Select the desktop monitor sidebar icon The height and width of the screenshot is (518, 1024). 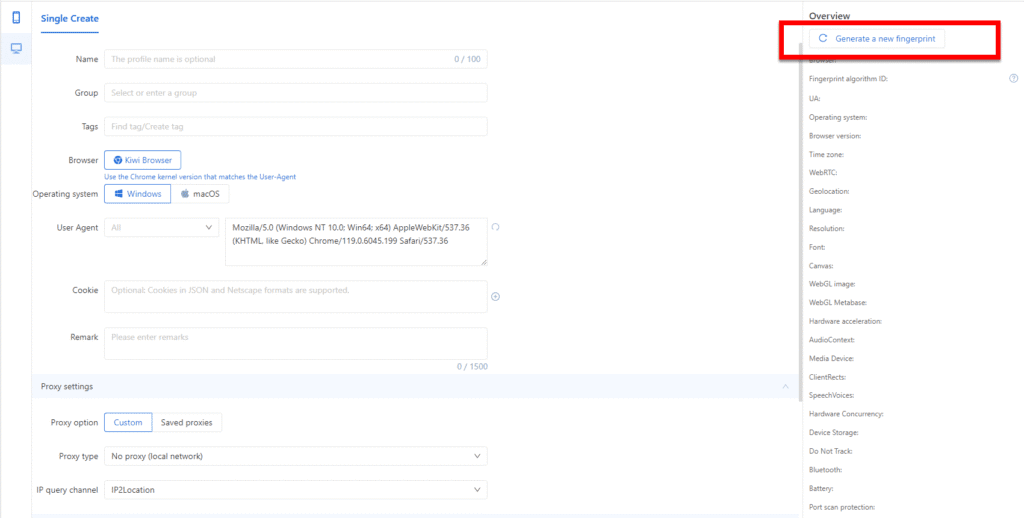(16, 48)
